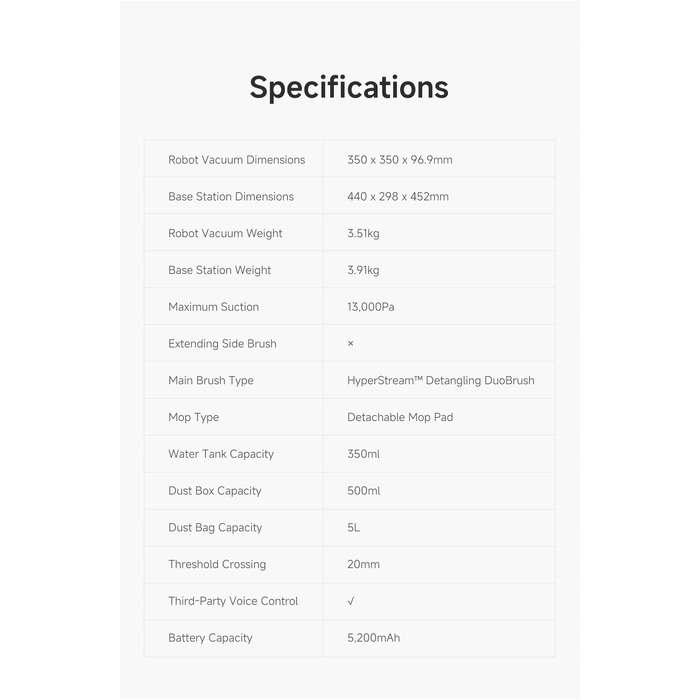Select the Robot Vacuum Dimensions label

coord(237,160)
